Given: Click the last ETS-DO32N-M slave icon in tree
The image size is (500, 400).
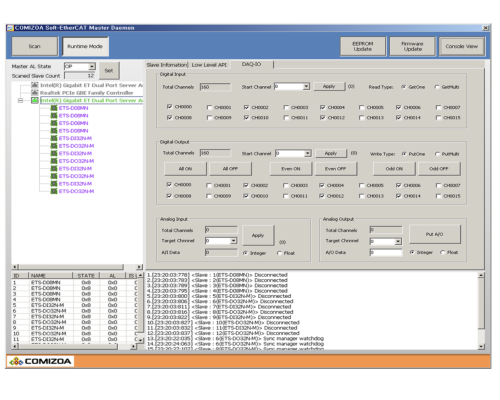Looking at the screenshot, I should click(54, 191).
